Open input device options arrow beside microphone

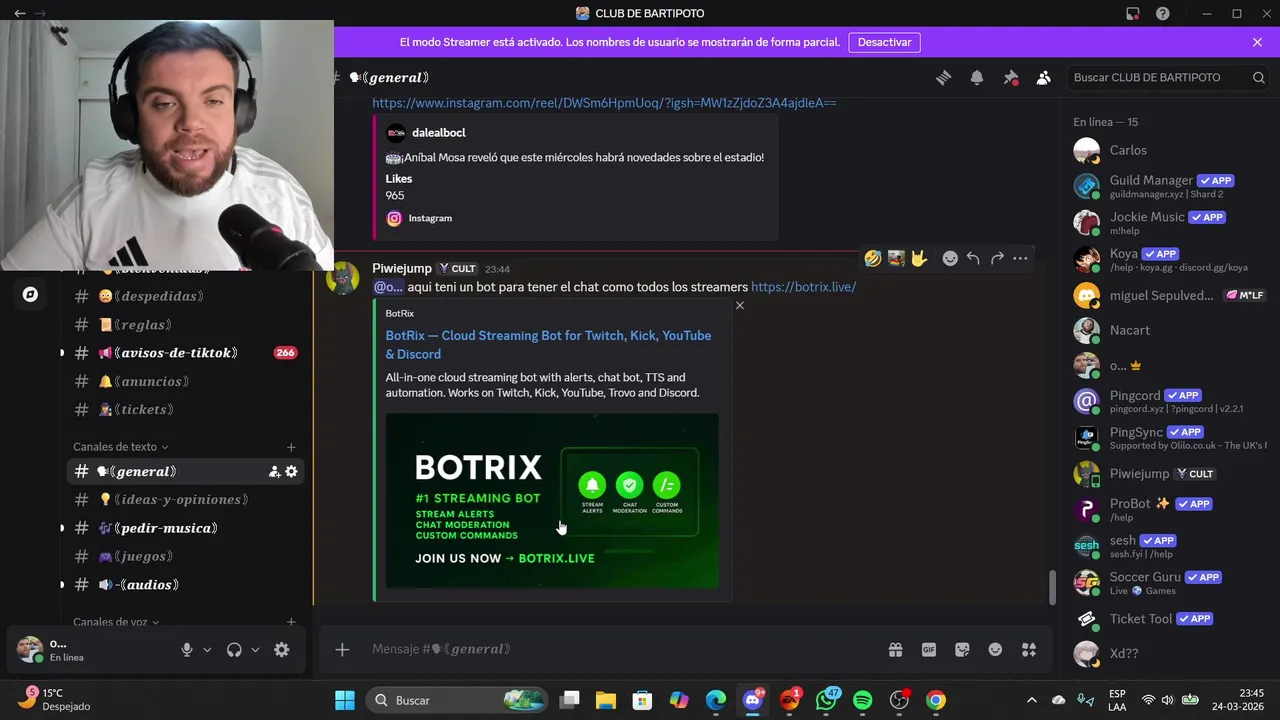point(207,650)
